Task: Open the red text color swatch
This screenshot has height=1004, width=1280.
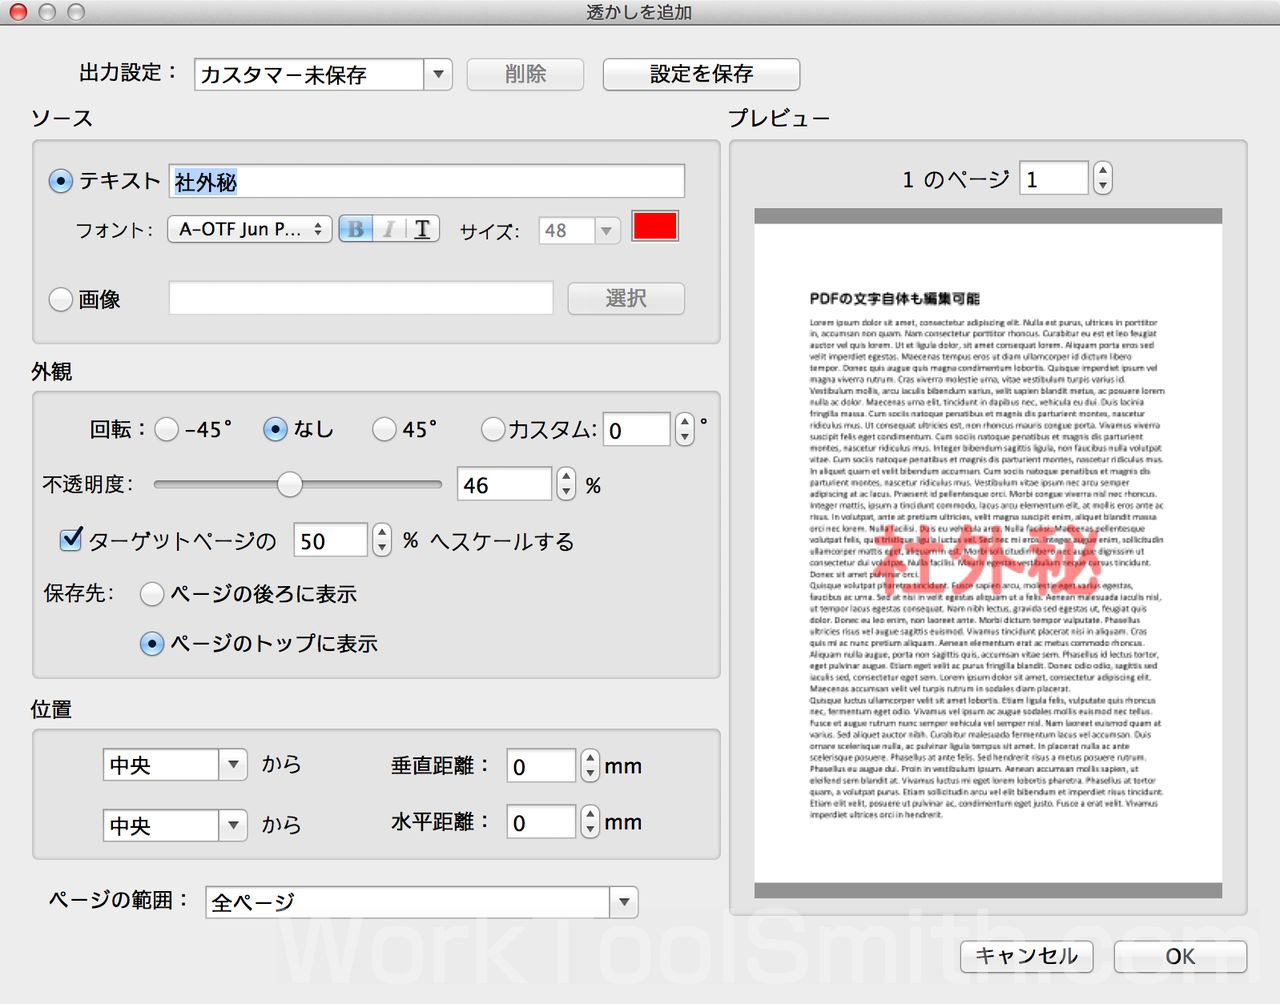Action: point(655,226)
